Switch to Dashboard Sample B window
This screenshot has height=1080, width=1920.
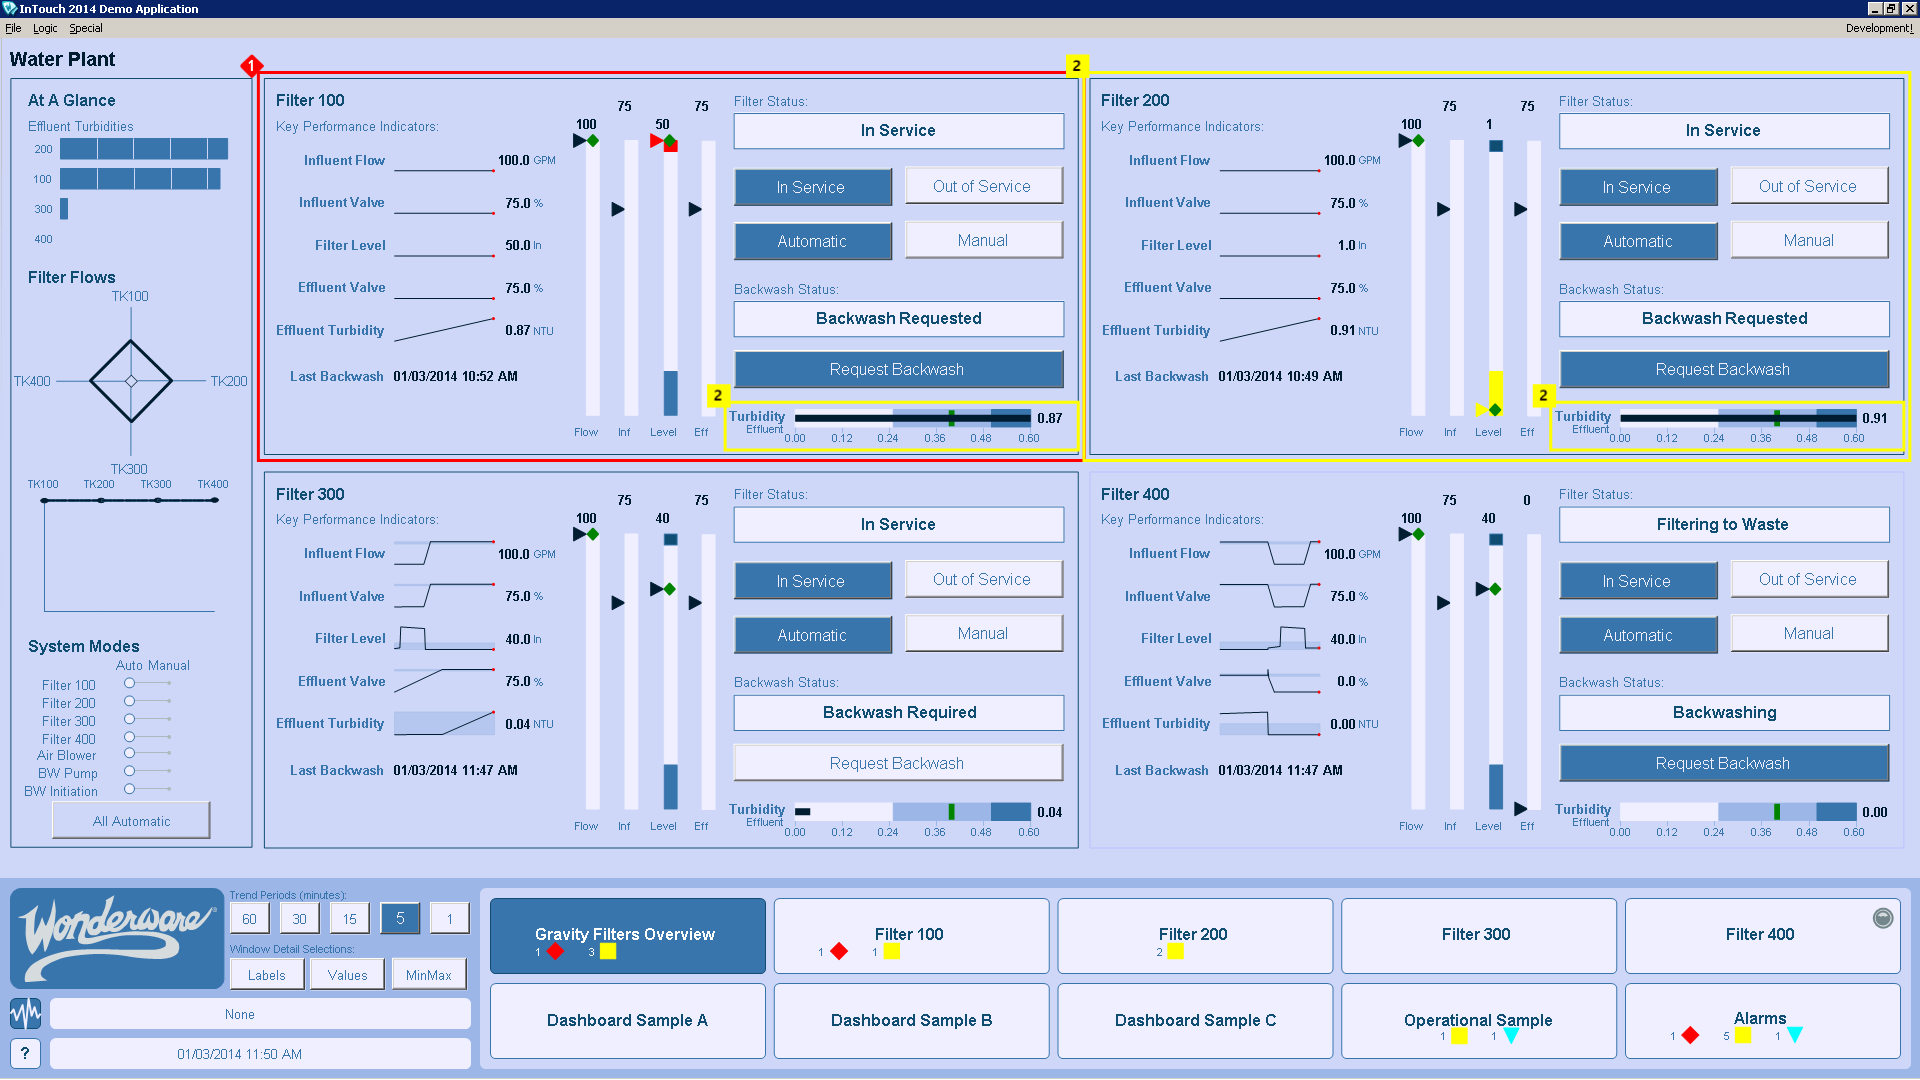click(911, 1020)
